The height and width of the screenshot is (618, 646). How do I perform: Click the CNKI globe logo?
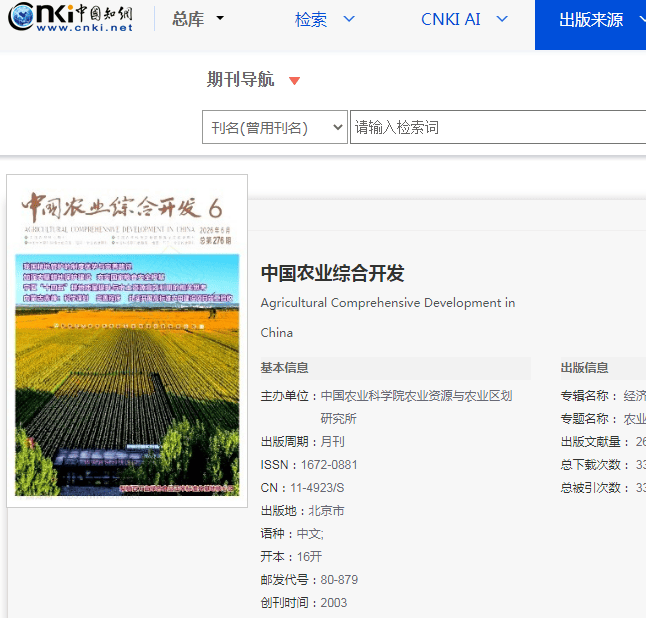(x=21, y=16)
